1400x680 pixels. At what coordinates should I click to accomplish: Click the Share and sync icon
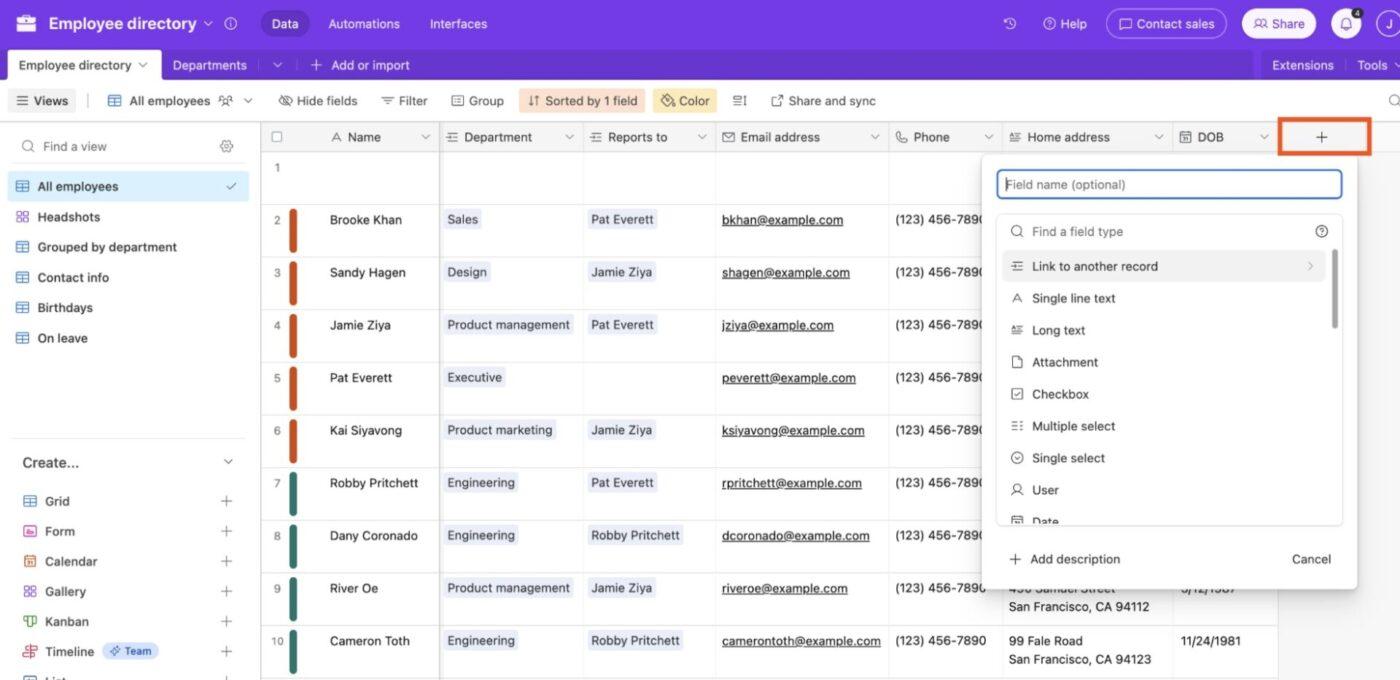coord(776,99)
